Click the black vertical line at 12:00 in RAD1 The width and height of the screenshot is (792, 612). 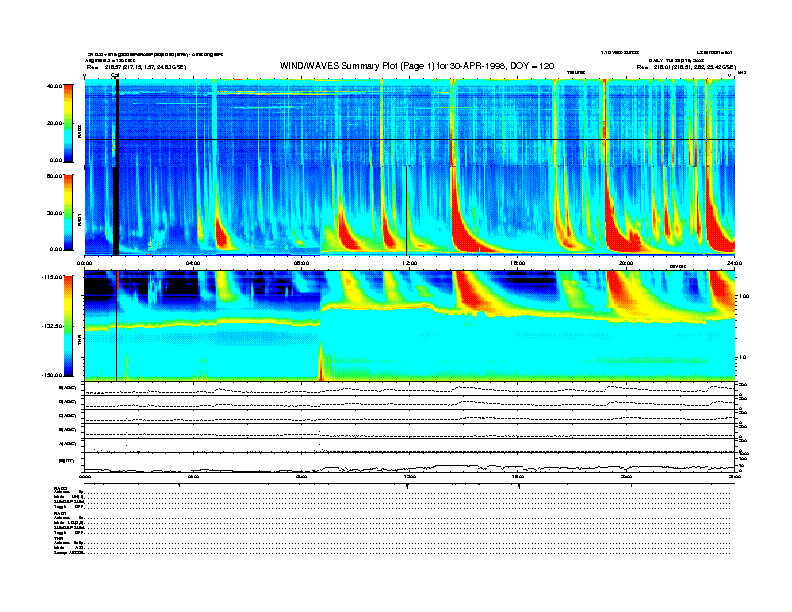(x=407, y=211)
